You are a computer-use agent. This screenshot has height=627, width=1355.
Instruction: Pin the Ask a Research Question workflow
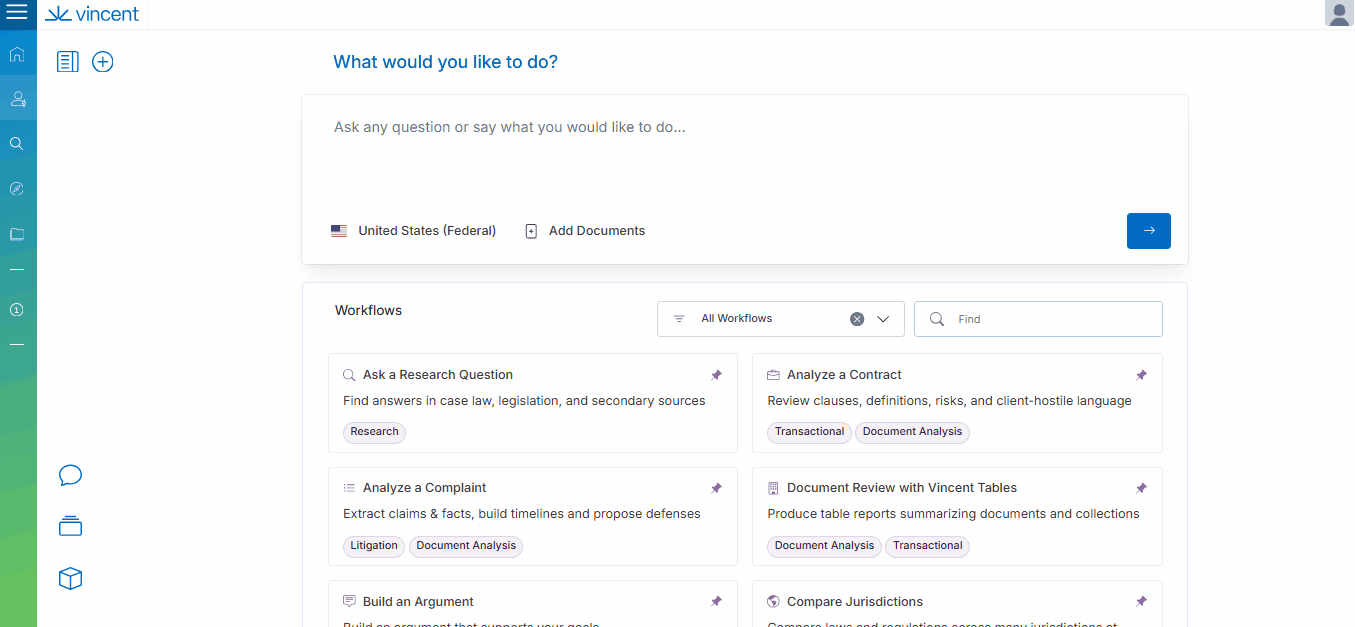[x=716, y=375]
